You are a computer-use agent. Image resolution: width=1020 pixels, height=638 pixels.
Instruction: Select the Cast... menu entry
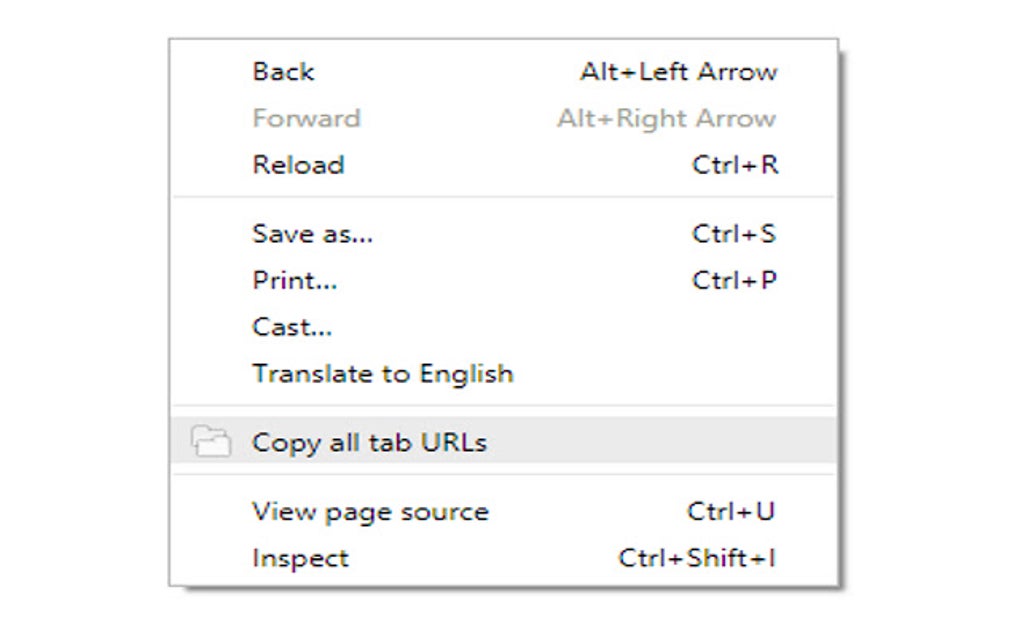(292, 327)
